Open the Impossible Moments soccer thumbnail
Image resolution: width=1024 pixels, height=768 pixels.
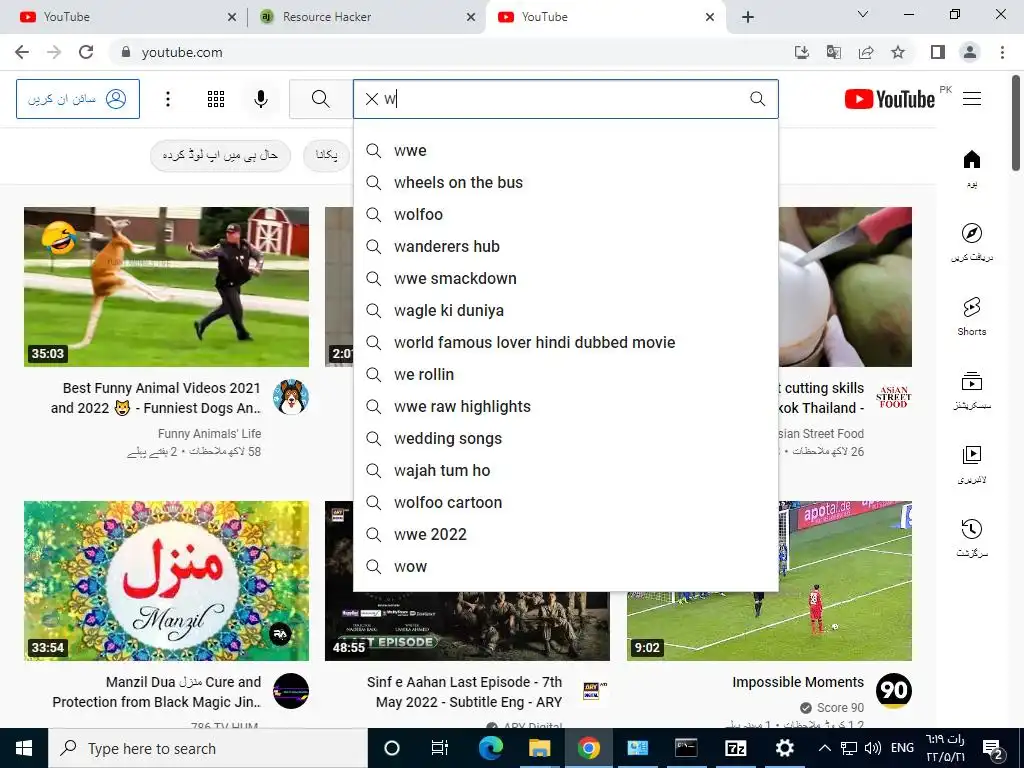(x=769, y=581)
